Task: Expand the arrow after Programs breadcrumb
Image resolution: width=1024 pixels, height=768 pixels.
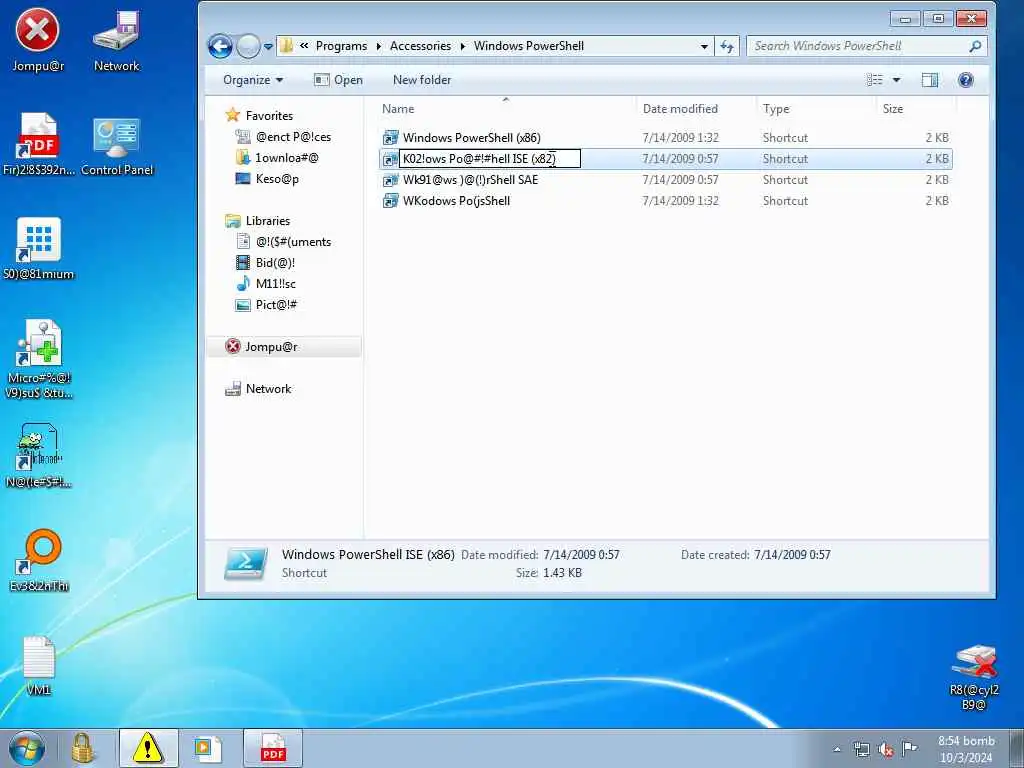Action: 379,46
